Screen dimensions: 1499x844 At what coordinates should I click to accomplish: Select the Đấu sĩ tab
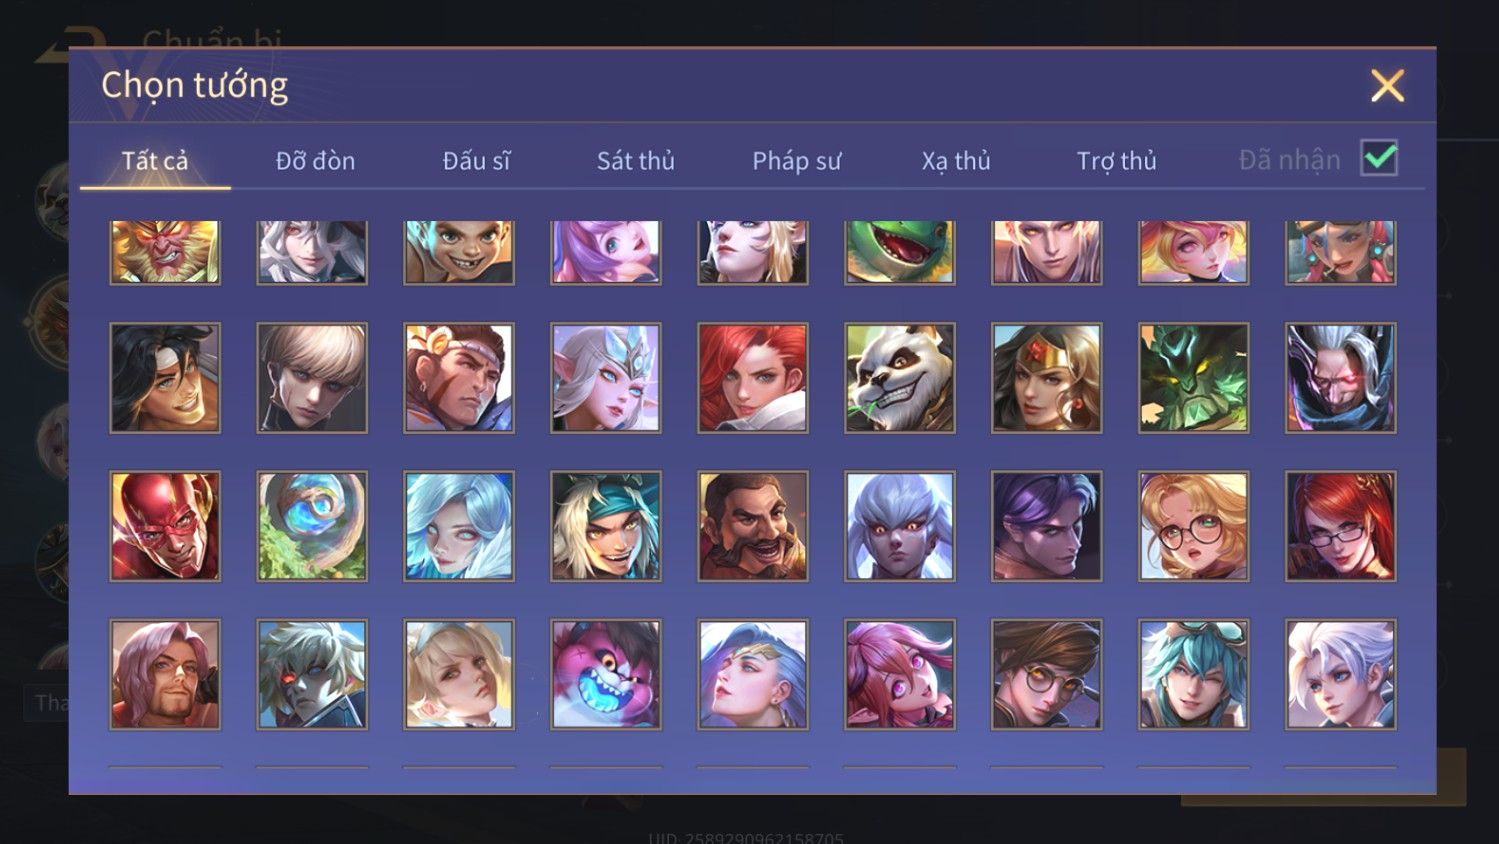pos(477,161)
